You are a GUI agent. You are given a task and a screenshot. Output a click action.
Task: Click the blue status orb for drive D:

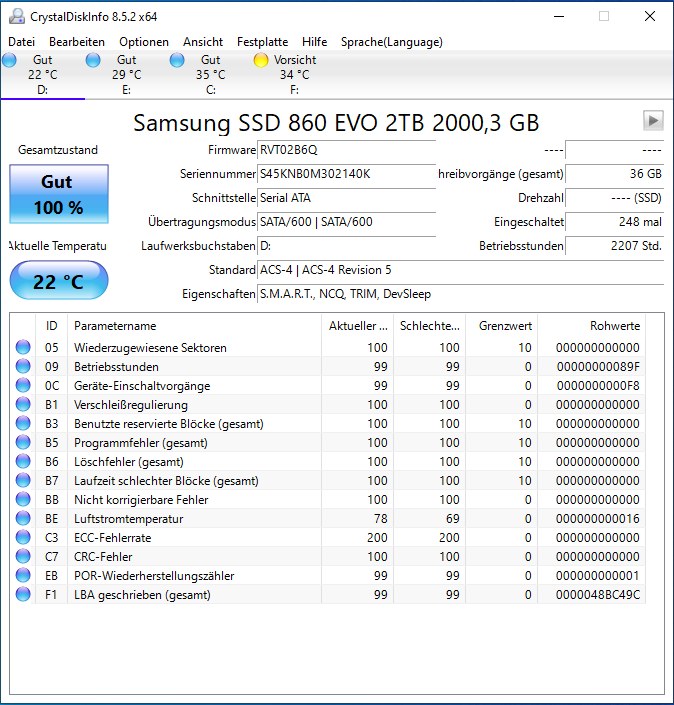(9, 60)
